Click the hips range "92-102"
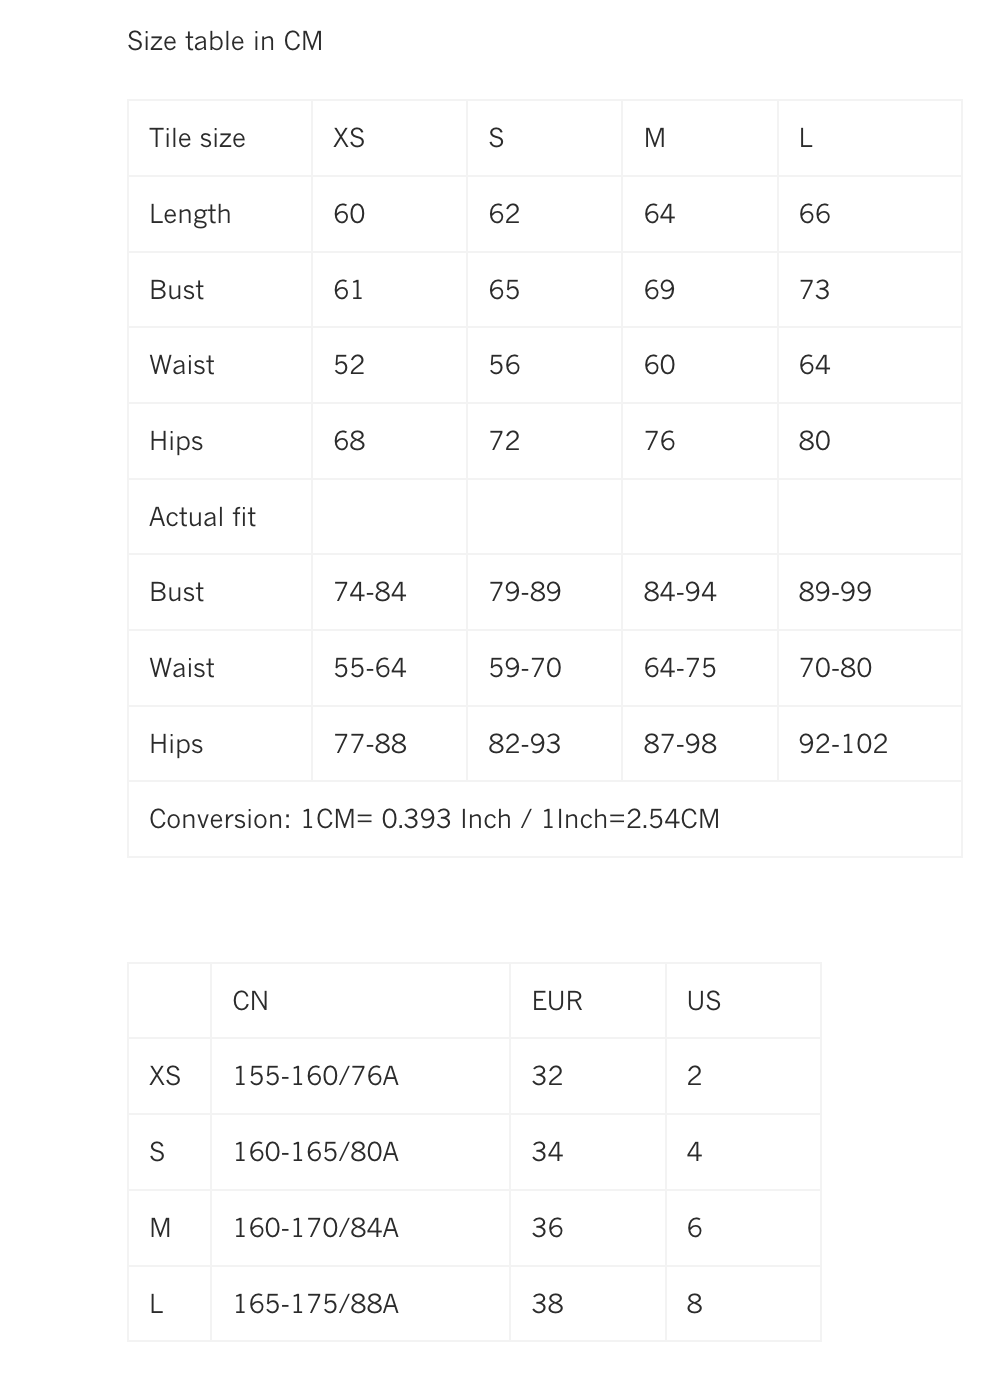This screenshot has width=1008, height=1392. (843, 744)
